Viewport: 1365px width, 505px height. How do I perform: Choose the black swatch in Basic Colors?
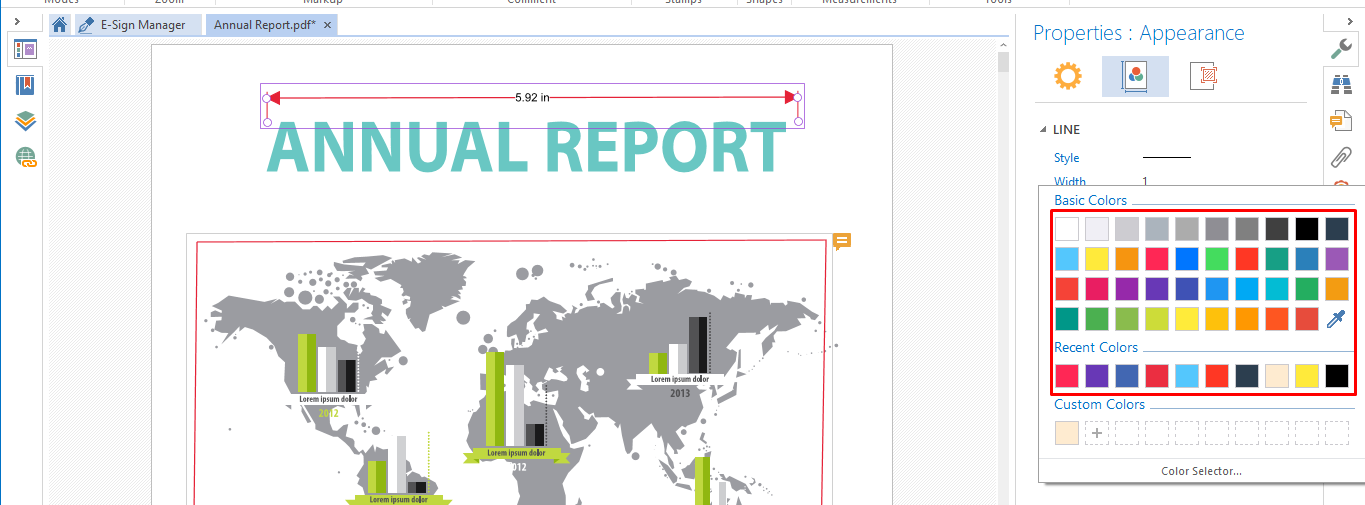tap(1307, 229)
